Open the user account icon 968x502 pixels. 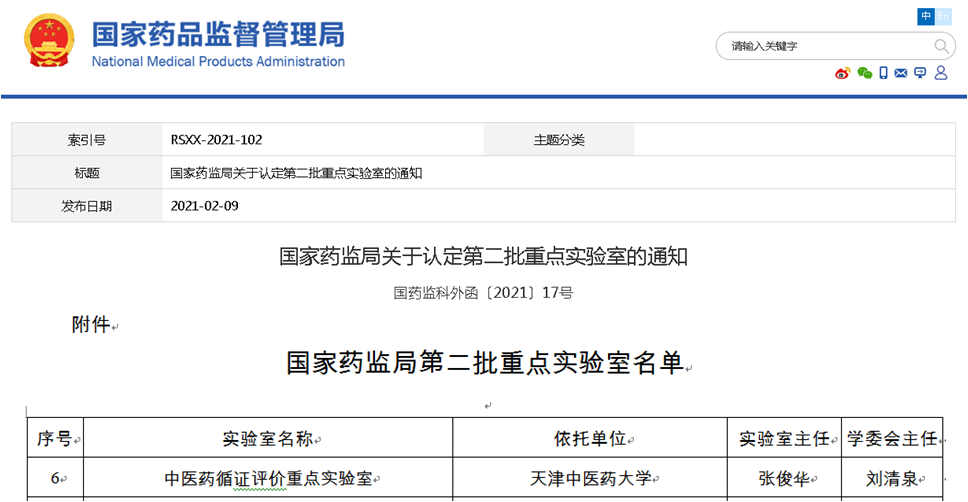pos(940,73)
